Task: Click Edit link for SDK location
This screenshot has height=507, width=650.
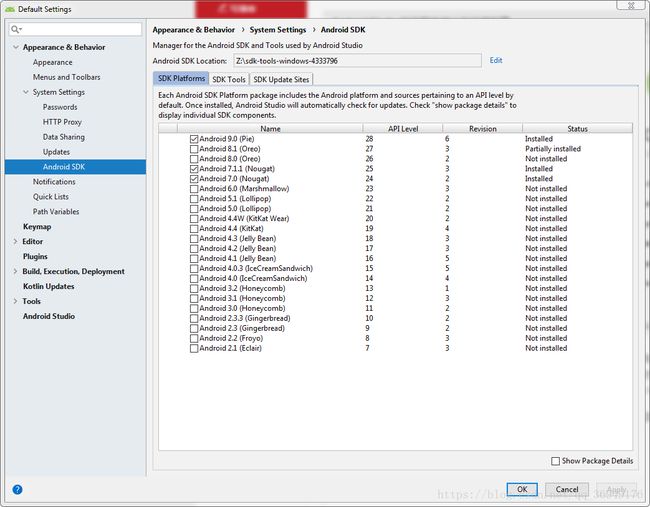Action: [496, 60]
